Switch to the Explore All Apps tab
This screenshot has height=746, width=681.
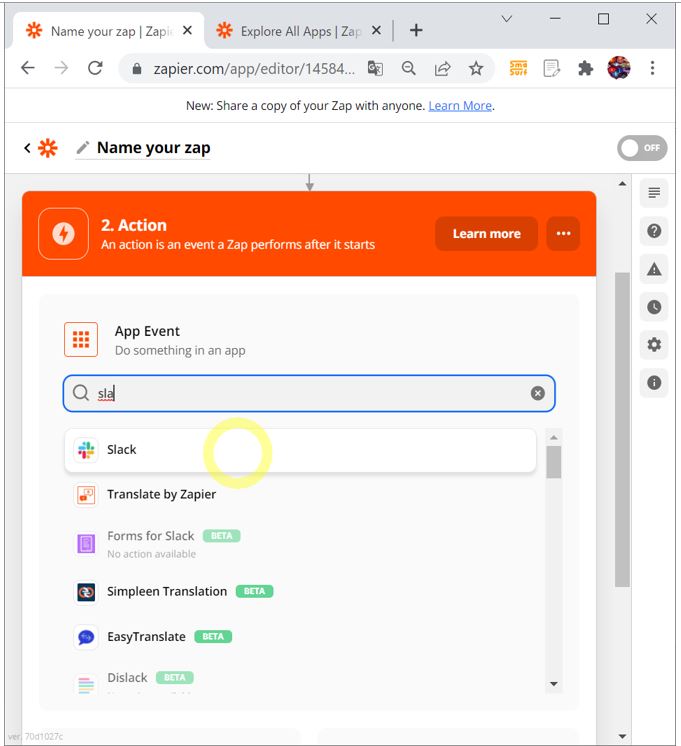[299, 31]
